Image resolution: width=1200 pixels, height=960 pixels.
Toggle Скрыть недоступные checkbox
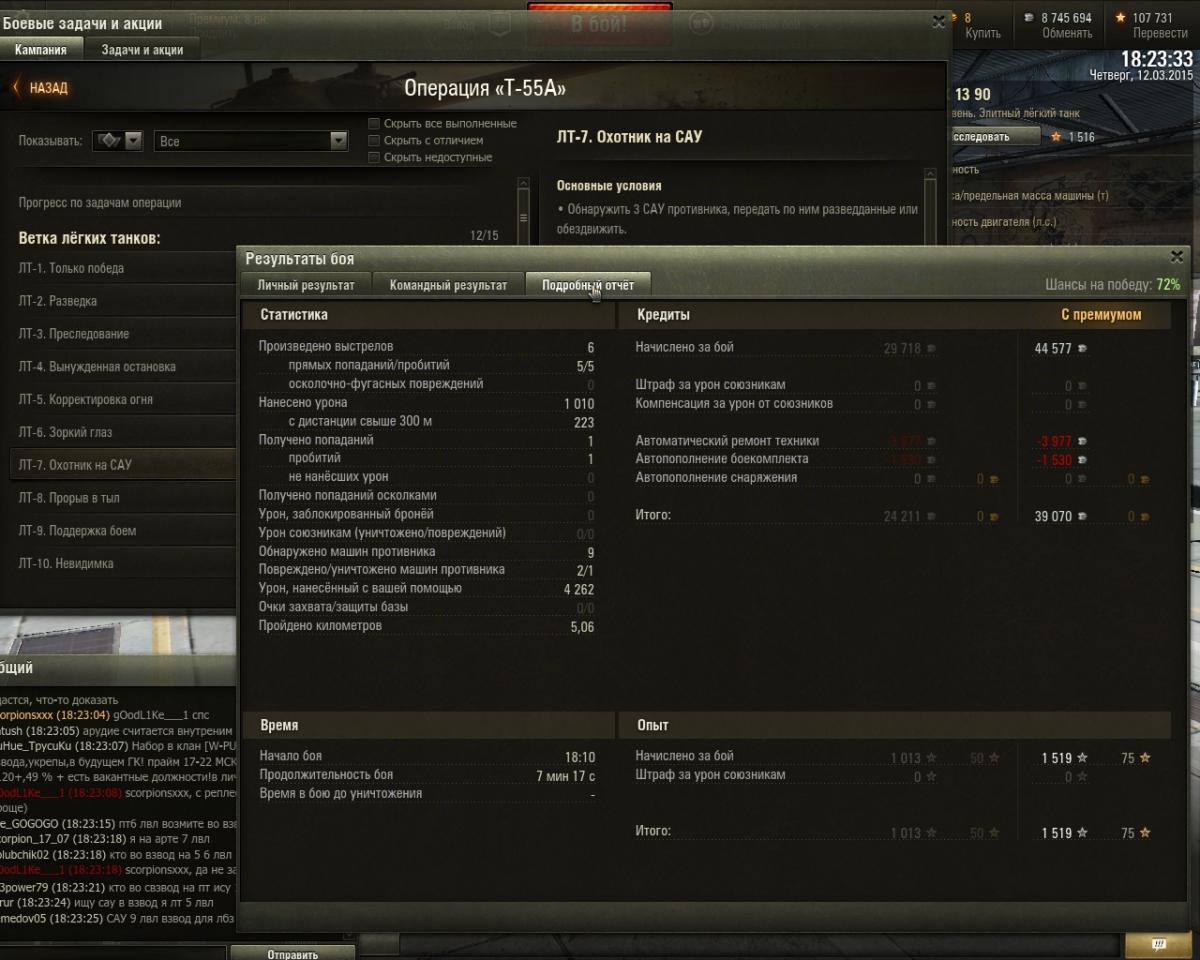[374, 158]
